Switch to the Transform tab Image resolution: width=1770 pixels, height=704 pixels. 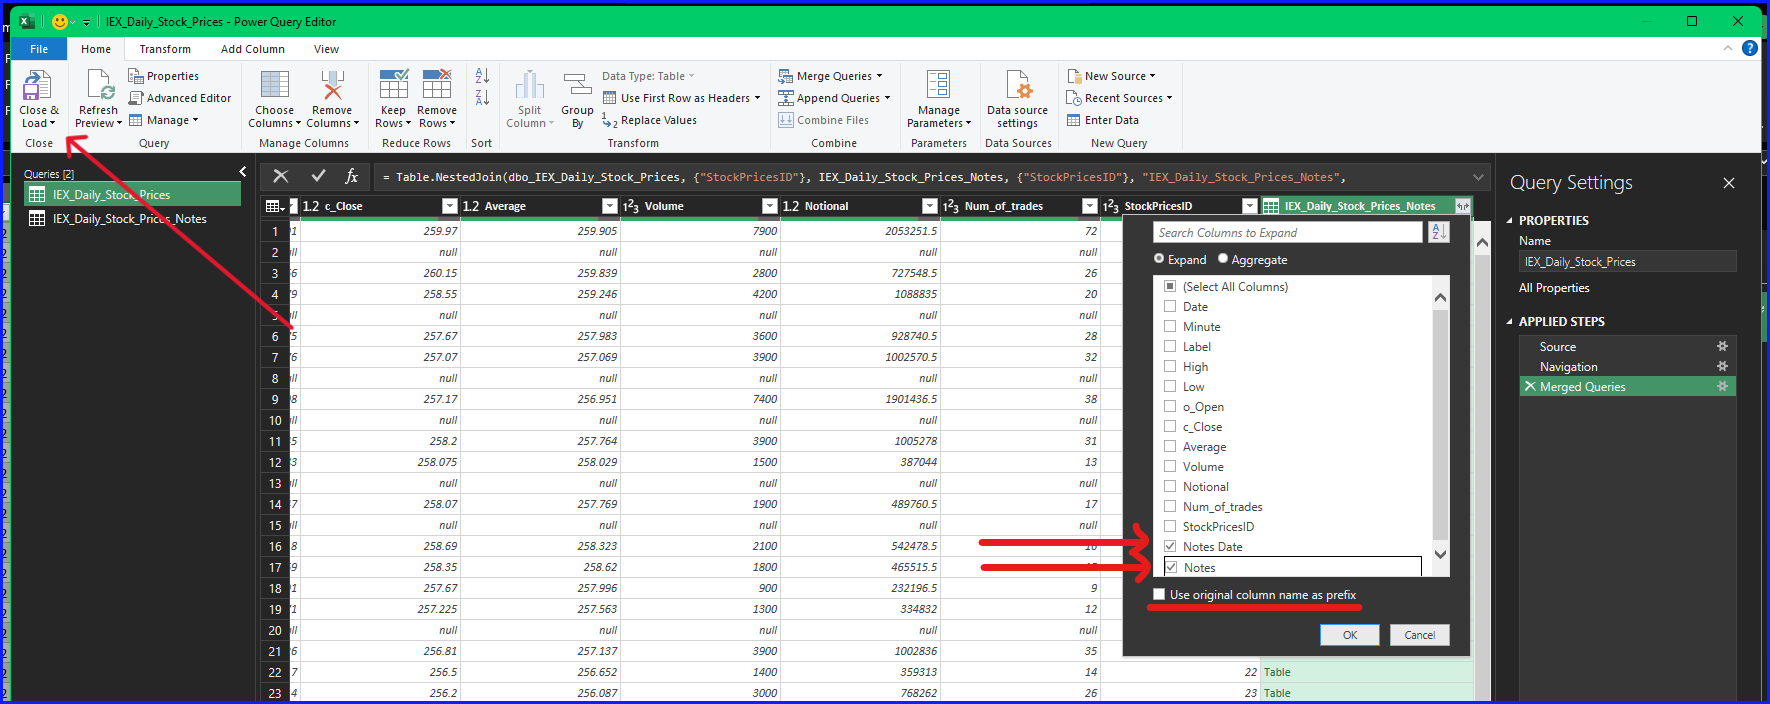pyautogui.click(x=165, y=49)
